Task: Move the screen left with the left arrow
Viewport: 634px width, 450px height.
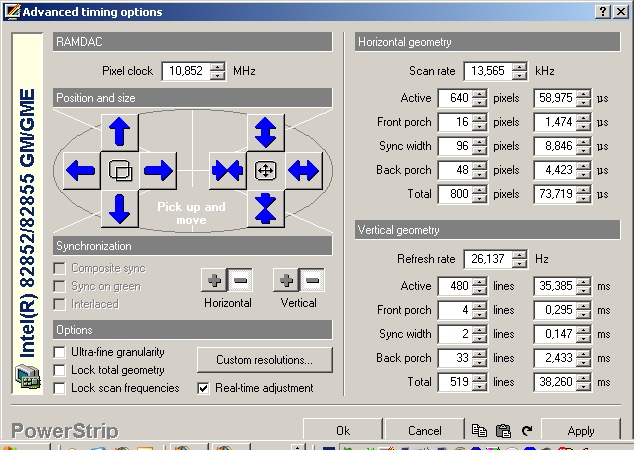Action: tap(82, 170)
